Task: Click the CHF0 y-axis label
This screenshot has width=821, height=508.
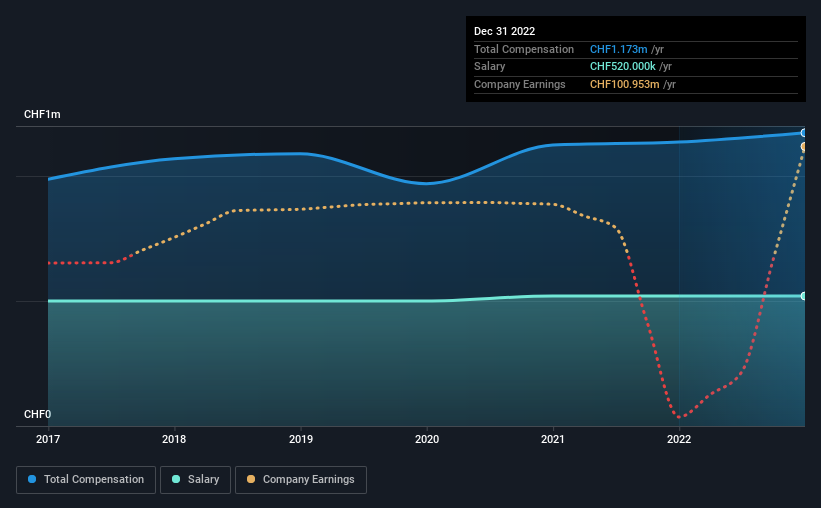Action: (37, 414)
